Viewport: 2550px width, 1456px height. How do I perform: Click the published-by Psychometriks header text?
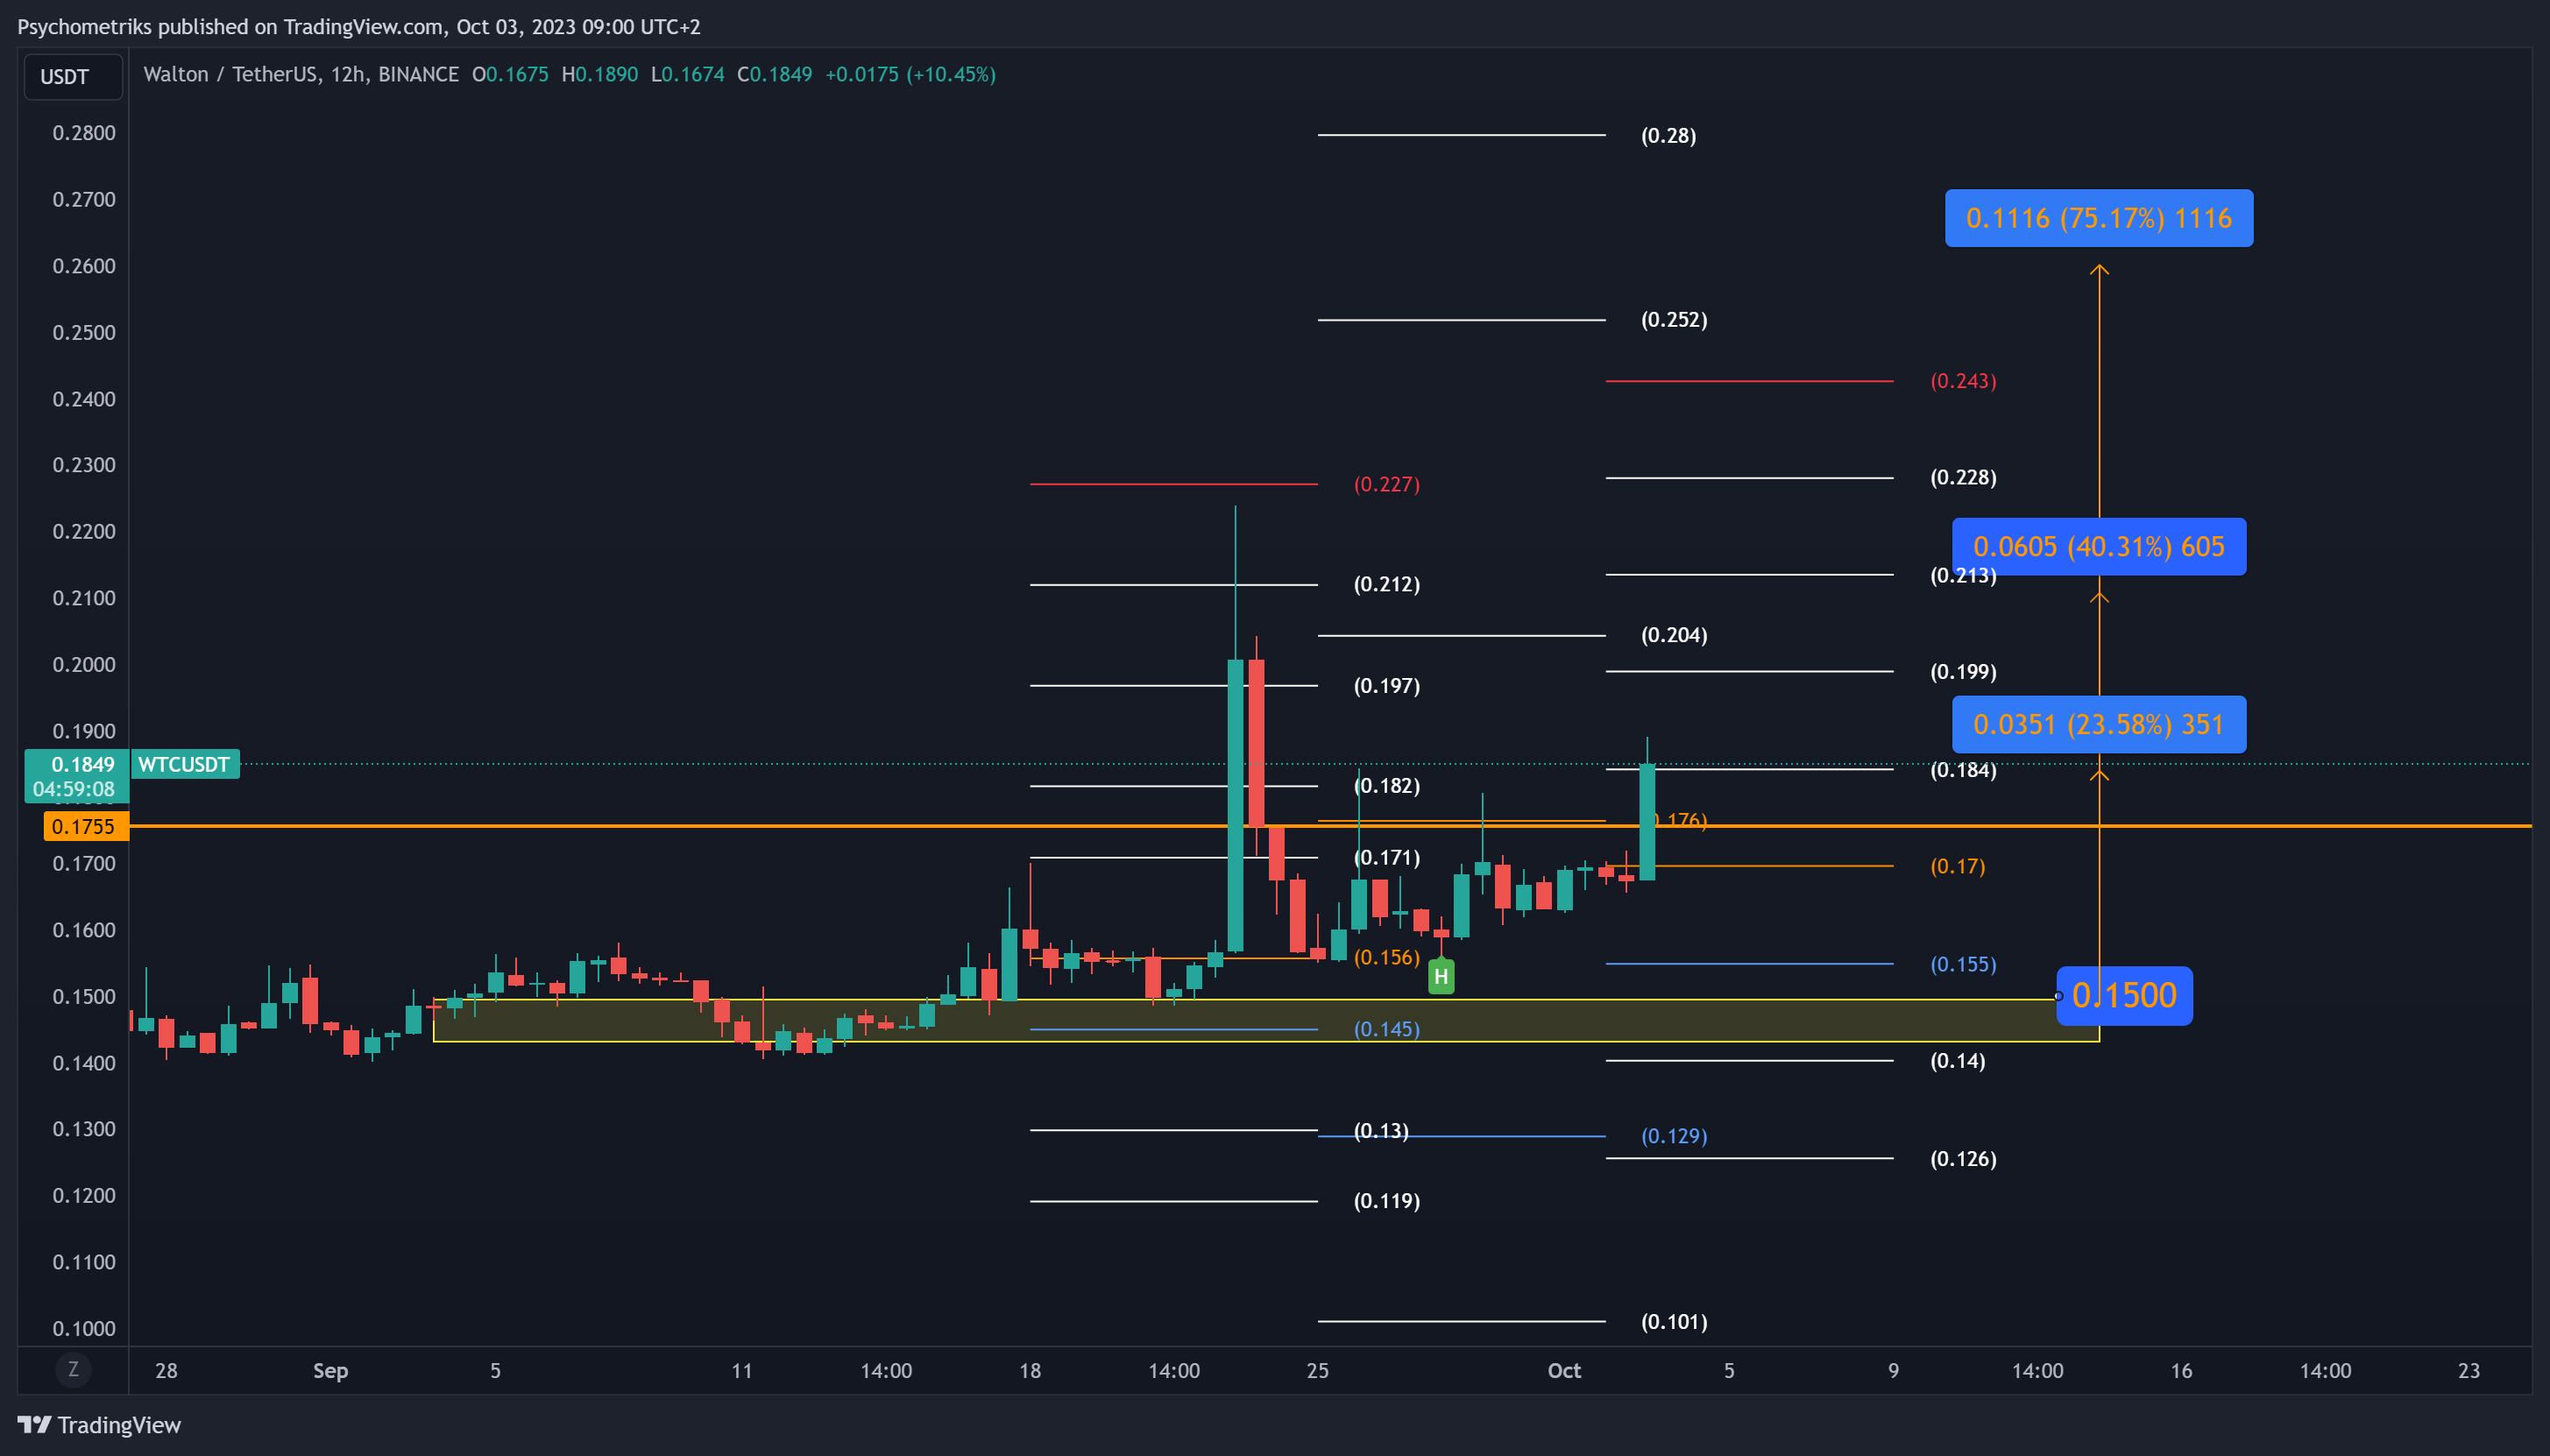[x=359, y=27]
